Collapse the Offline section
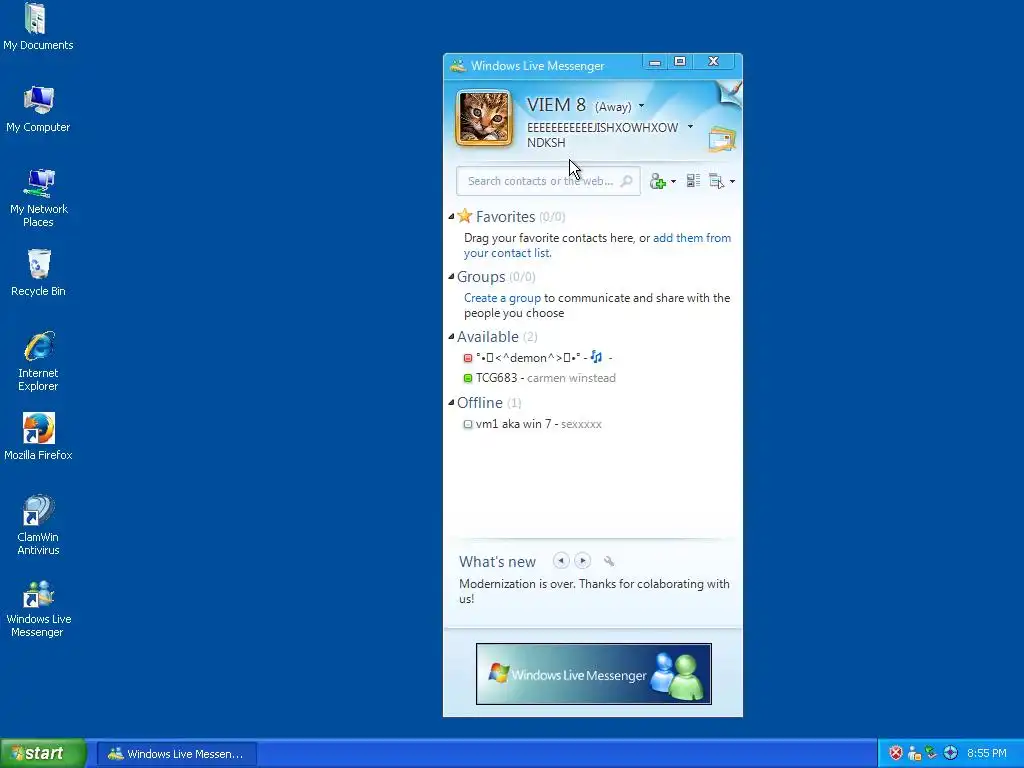Image resolution: width=1024 pixels, height=768 pixels. tap(451, 402)
